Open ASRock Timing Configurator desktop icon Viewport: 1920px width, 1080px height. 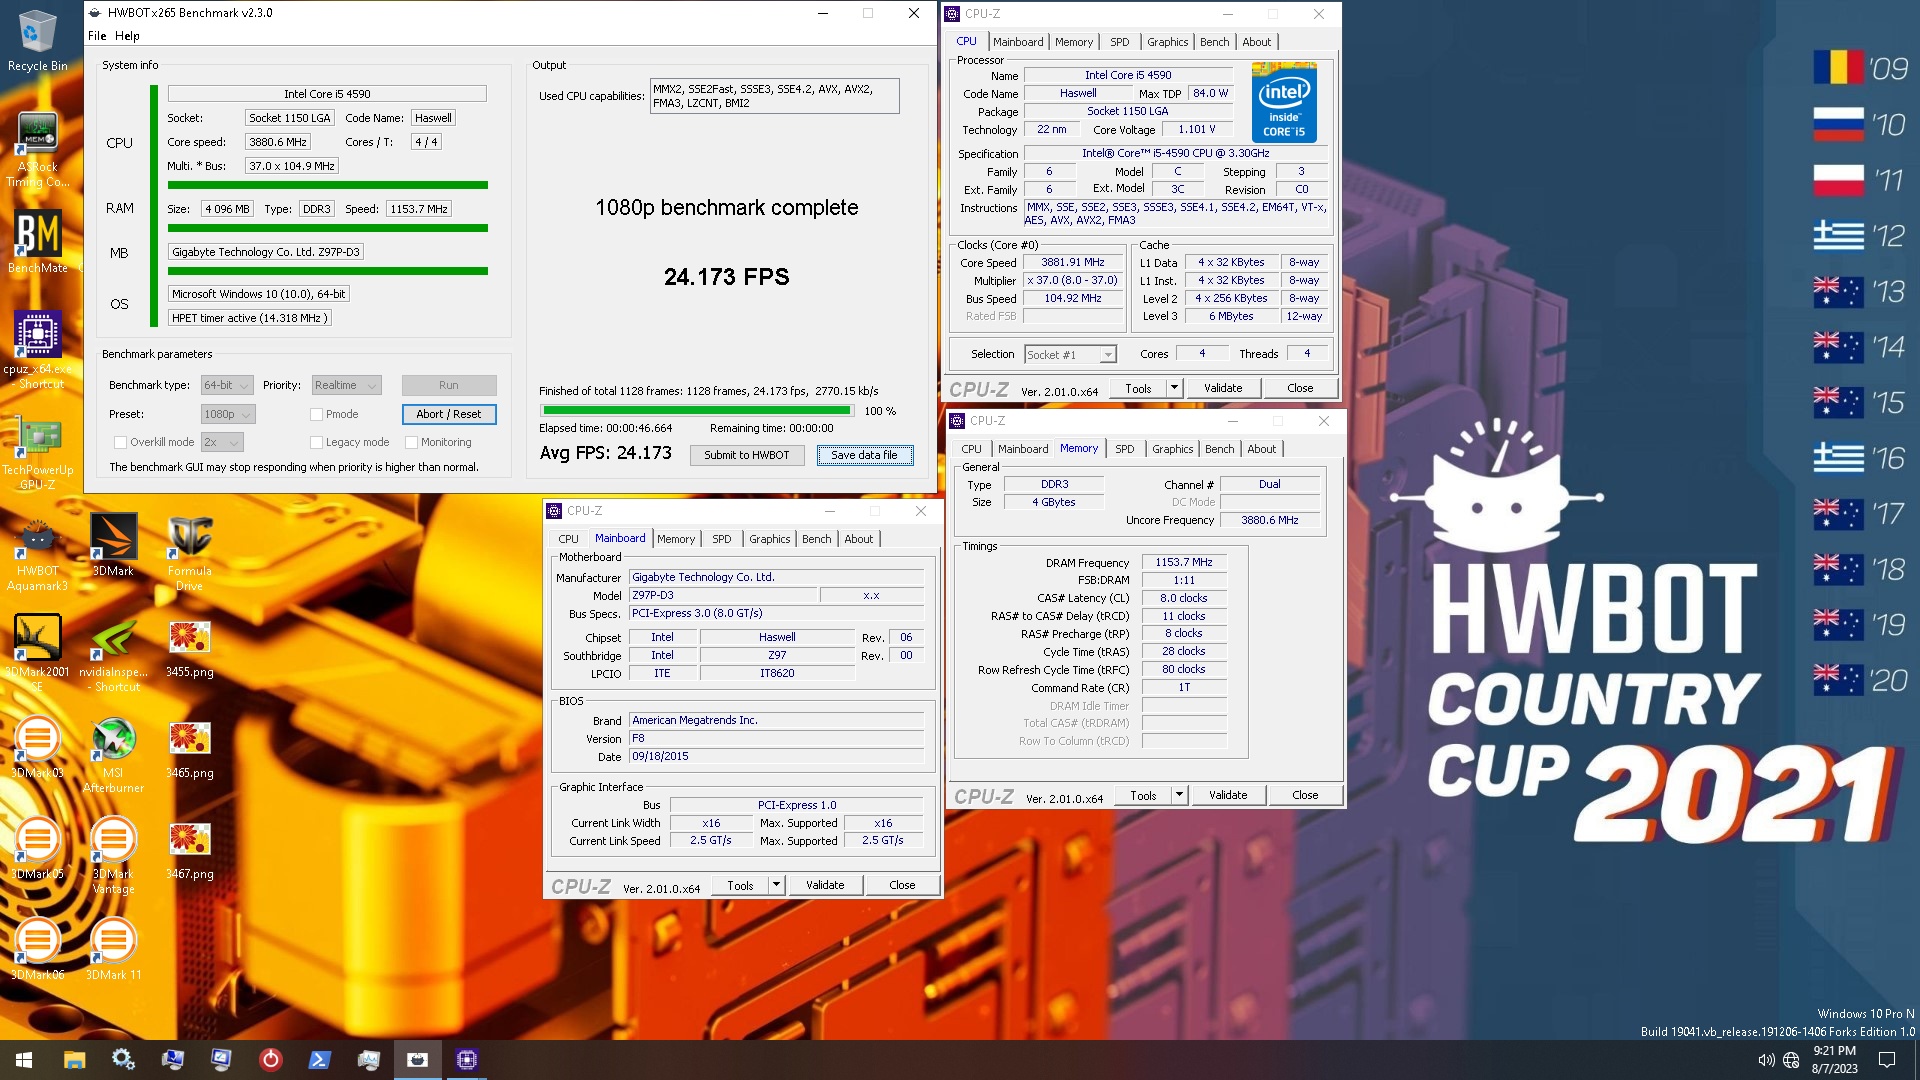tap(37, 150)
